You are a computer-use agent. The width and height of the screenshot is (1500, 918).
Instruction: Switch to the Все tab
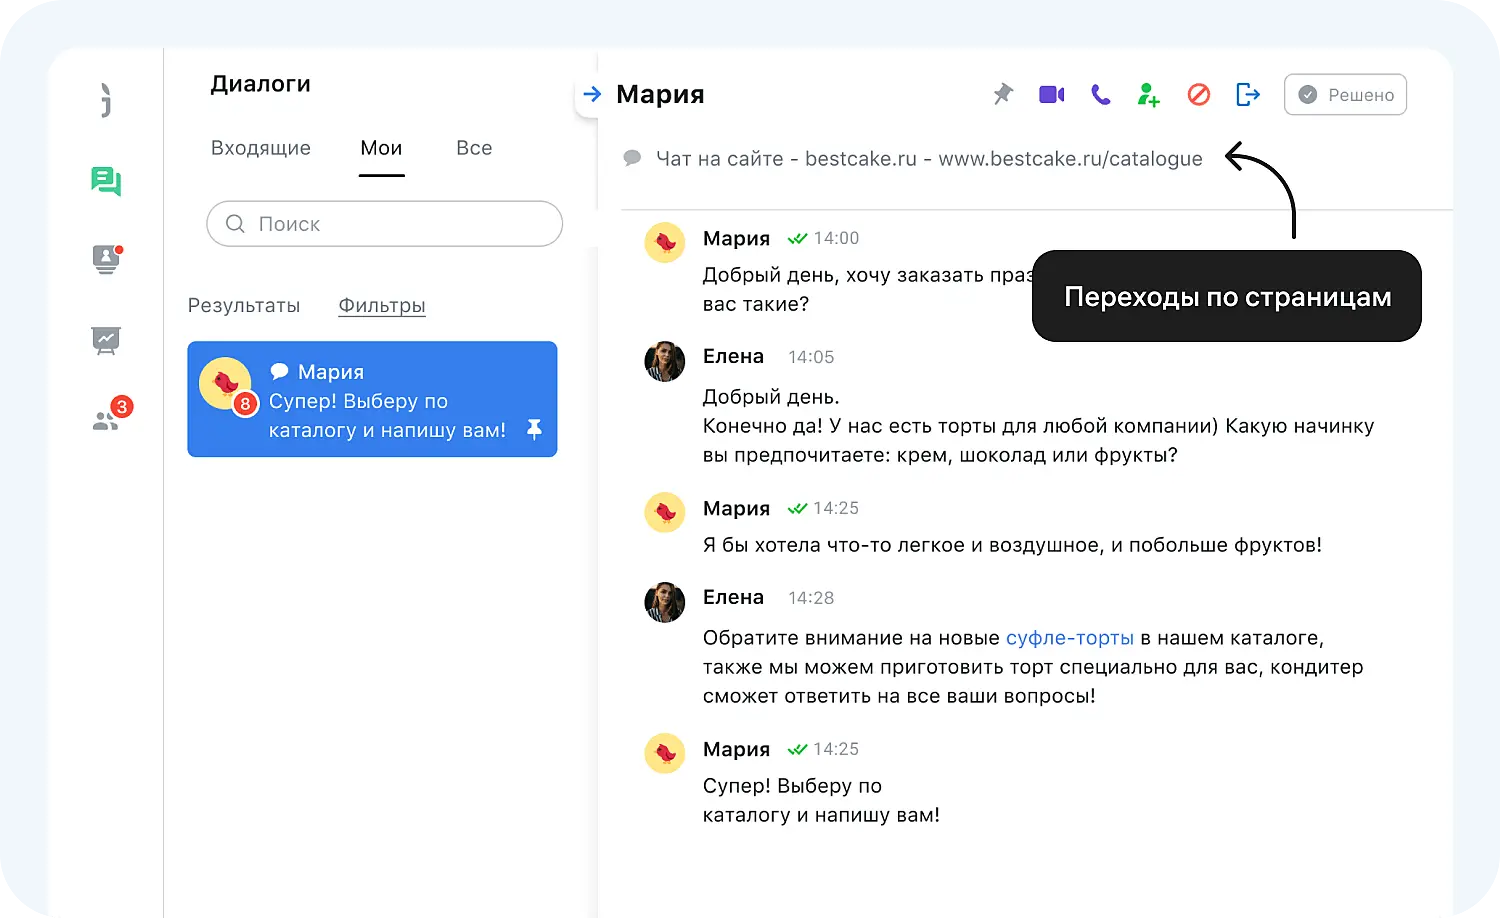coord(473,147)
